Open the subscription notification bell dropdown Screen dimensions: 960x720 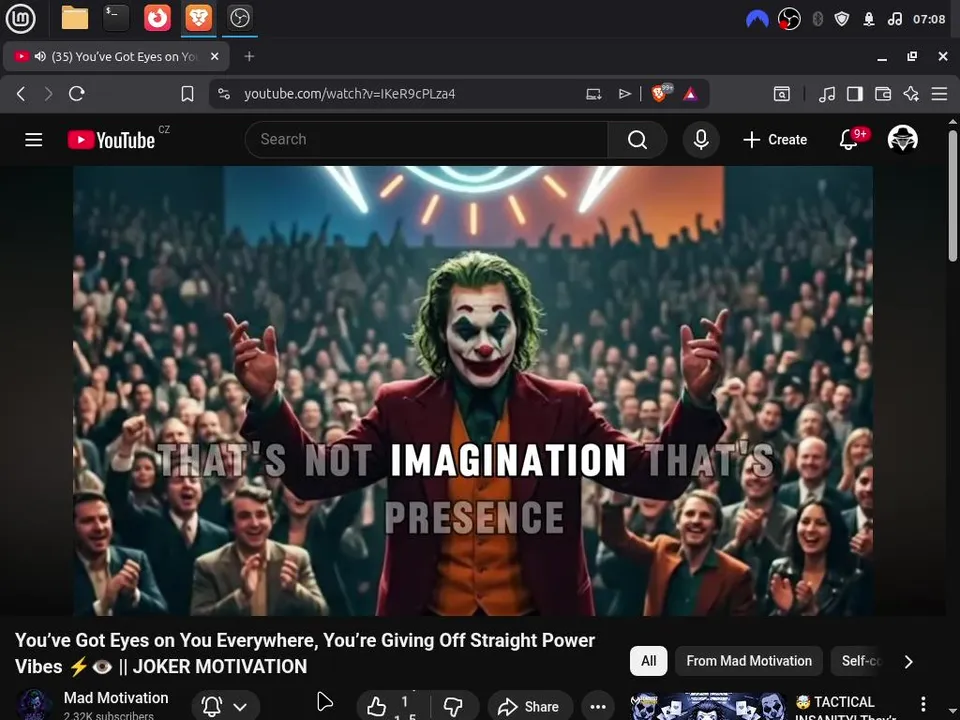coord(225,707)
